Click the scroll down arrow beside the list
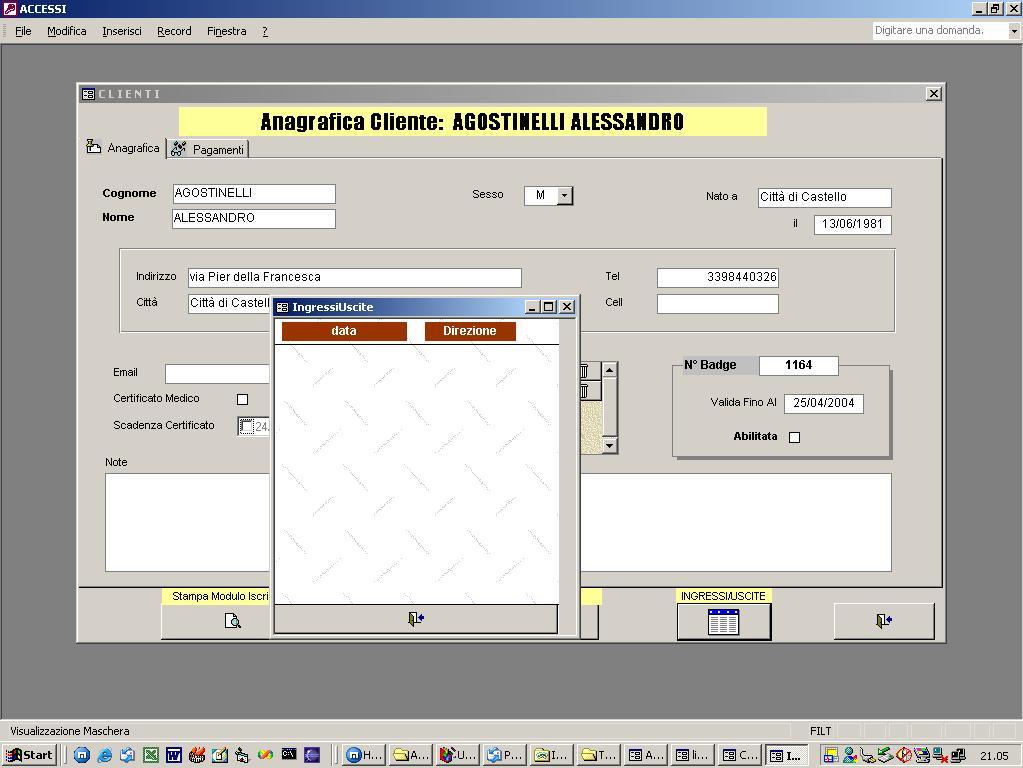The image size is (1023, 768). tap(609, 446)
